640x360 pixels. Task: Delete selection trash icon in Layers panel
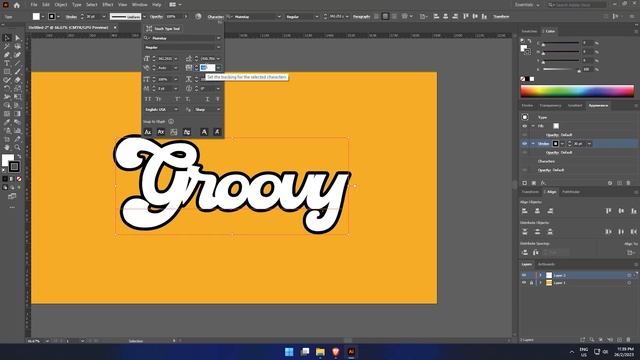[x=628, y=340]
